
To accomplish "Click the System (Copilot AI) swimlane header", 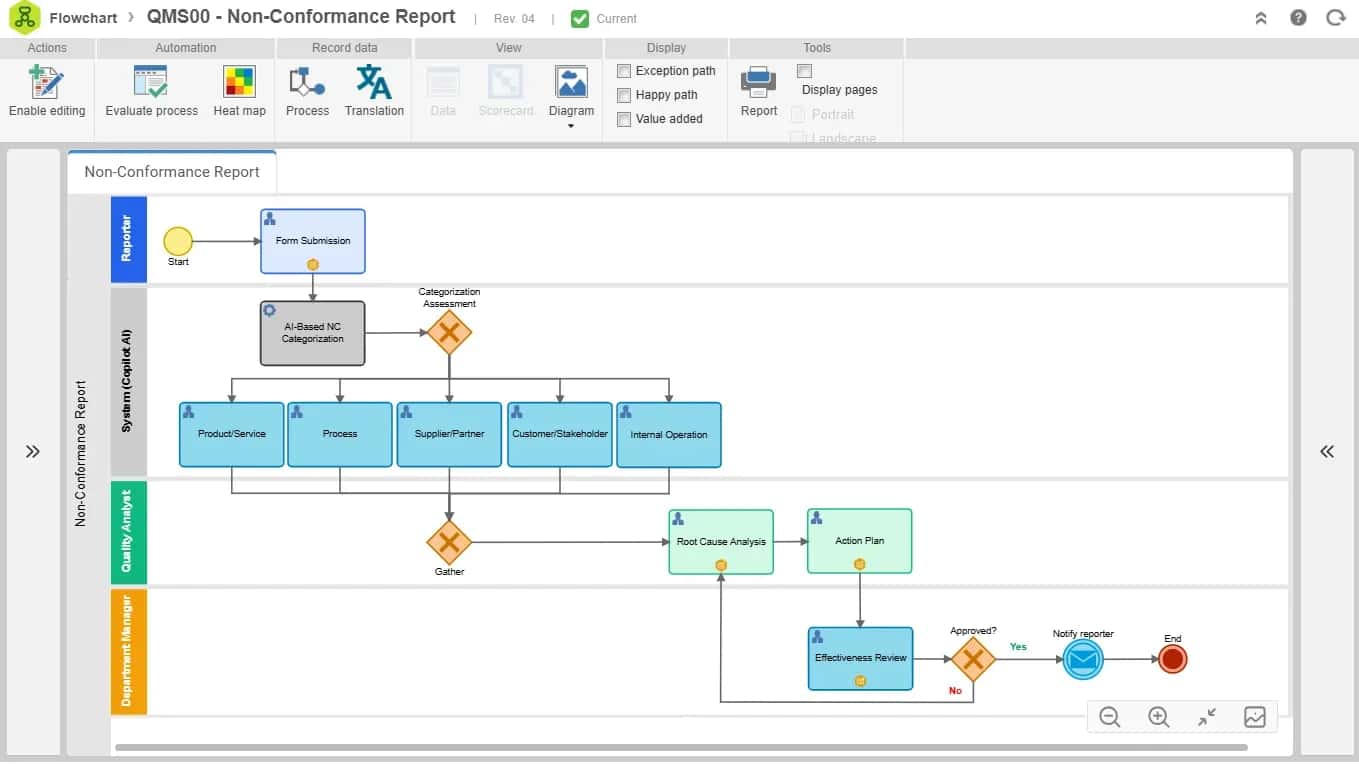I will pos(128,381).
